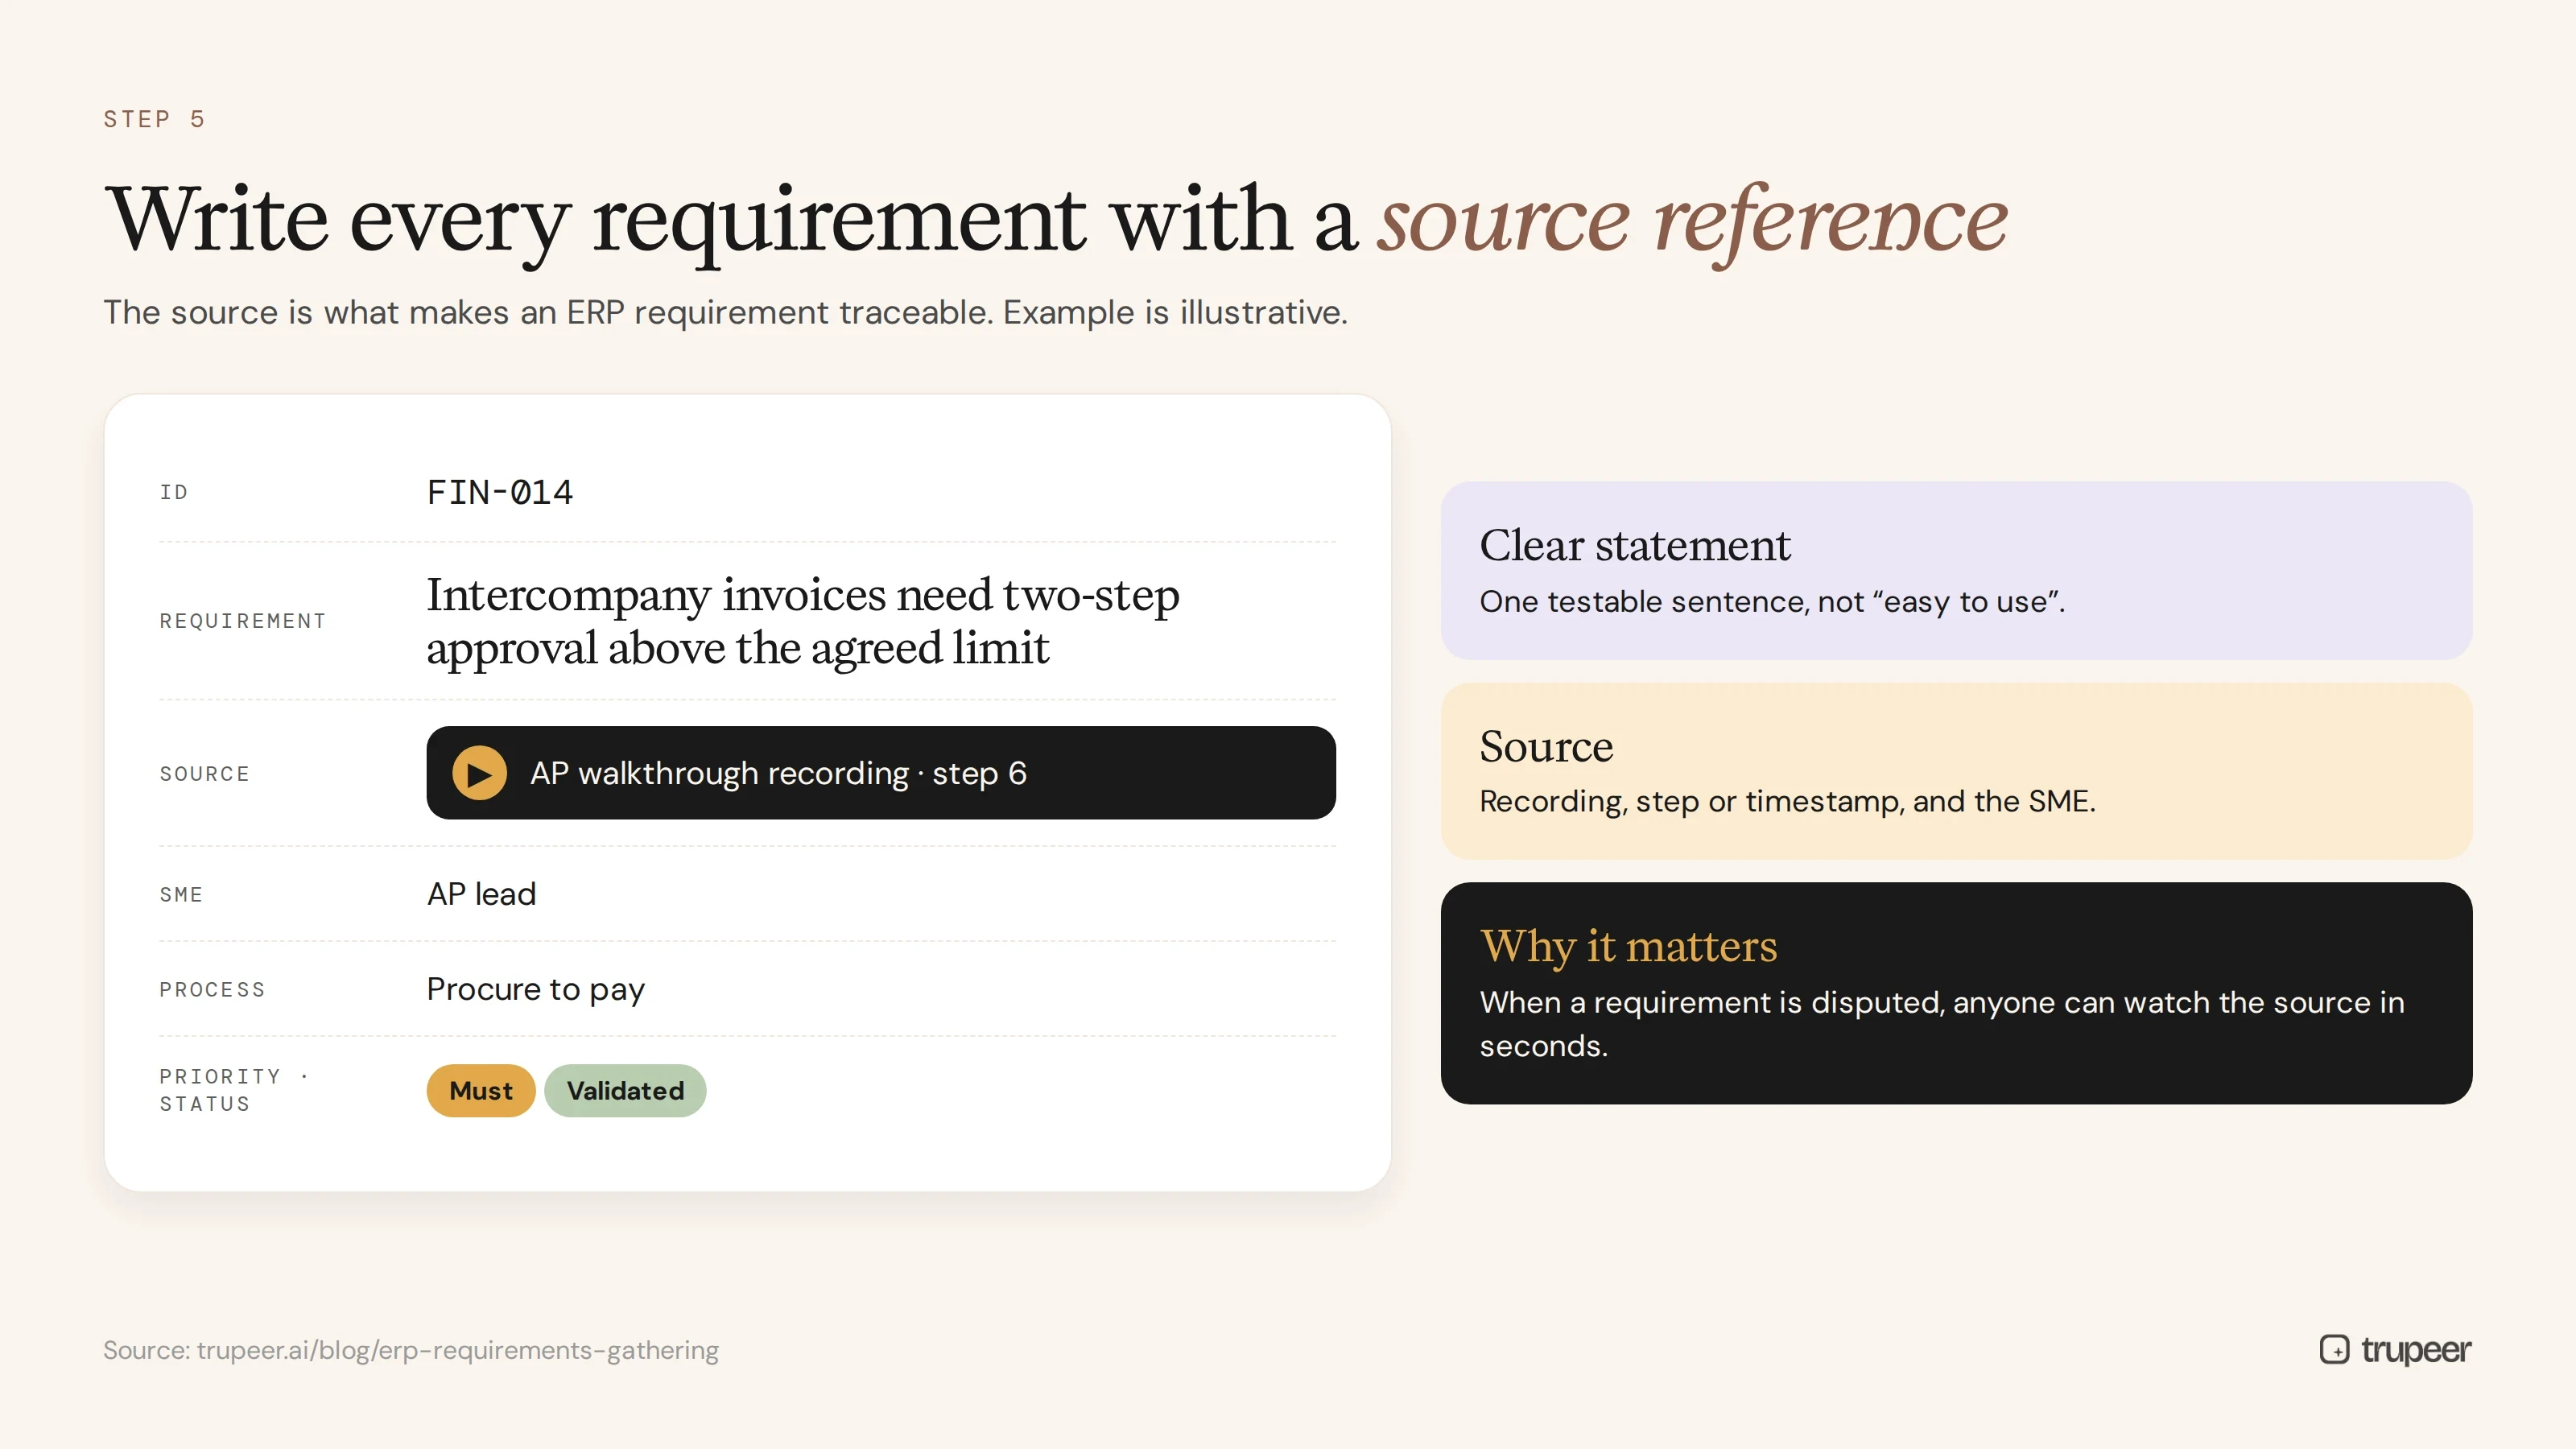2576x1449 pixels.
Task: Click the PRIORITY · STATUS field label
Action: coord(234,1090)
